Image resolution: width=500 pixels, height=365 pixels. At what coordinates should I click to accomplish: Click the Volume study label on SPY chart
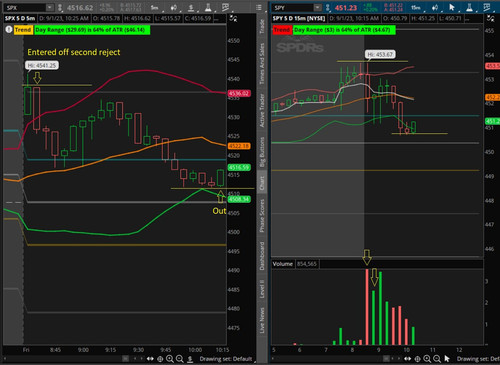pyautogui.click(x=283, y=264)
